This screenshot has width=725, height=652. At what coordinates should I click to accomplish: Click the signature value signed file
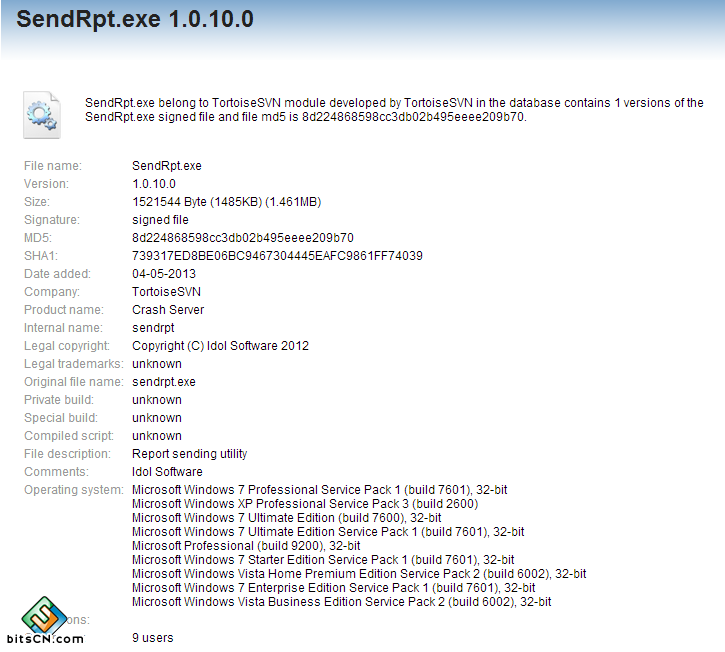(x=160, y=220)
